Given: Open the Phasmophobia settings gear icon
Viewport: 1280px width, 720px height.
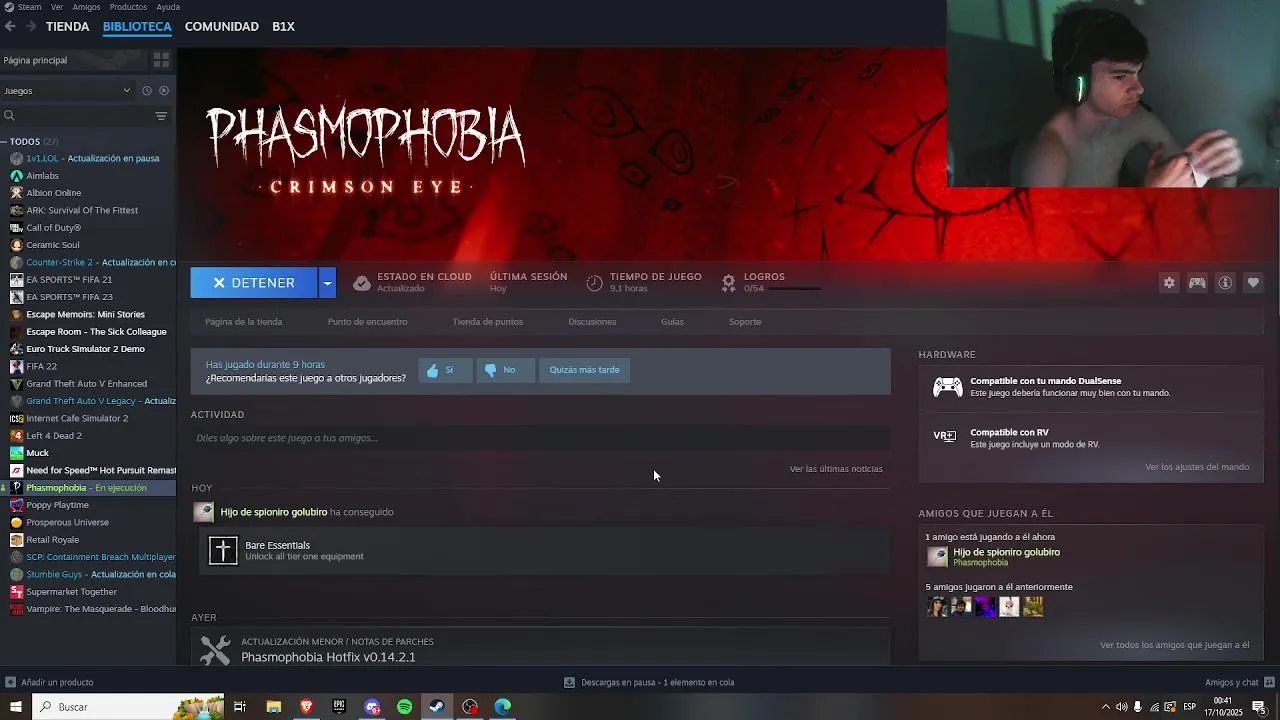Looking at the screenshot, I should (x=1169, y=283).
